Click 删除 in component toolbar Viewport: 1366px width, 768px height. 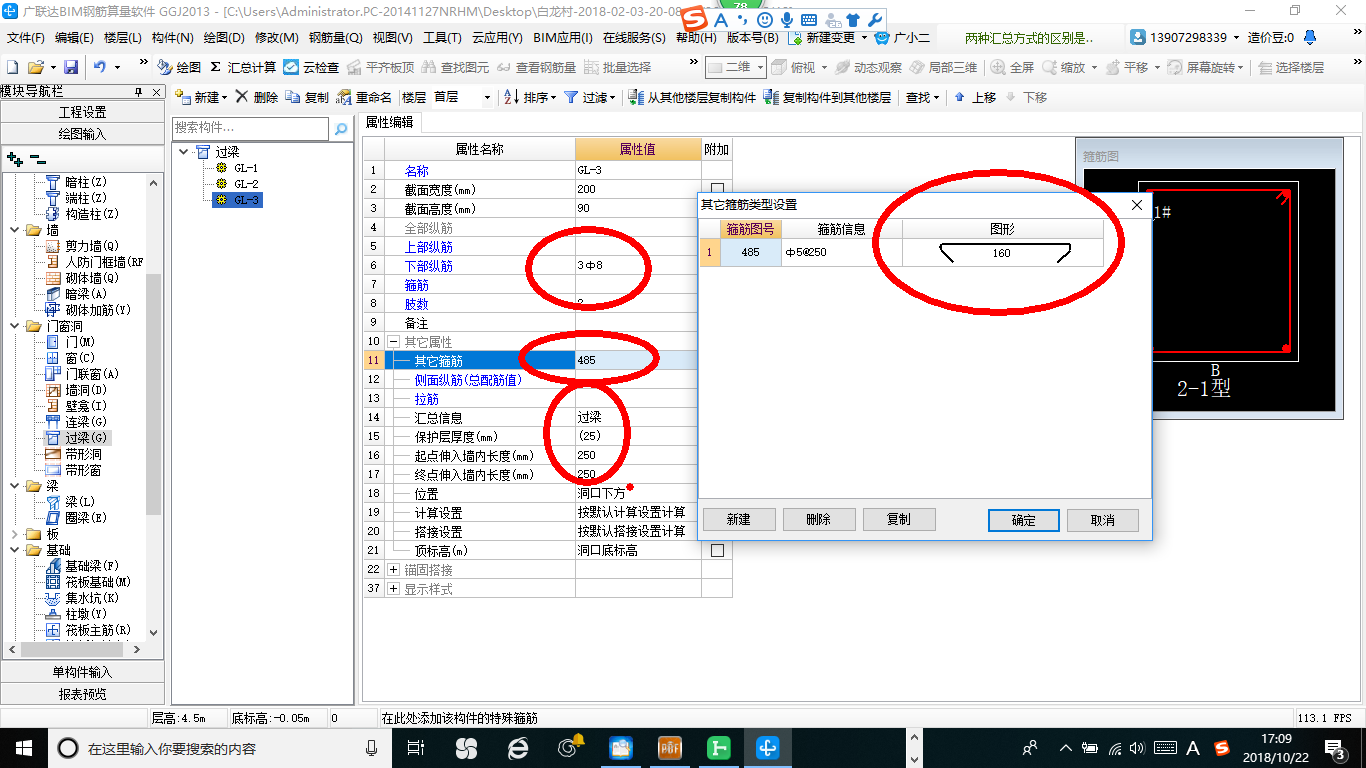[x=257, y=97]
